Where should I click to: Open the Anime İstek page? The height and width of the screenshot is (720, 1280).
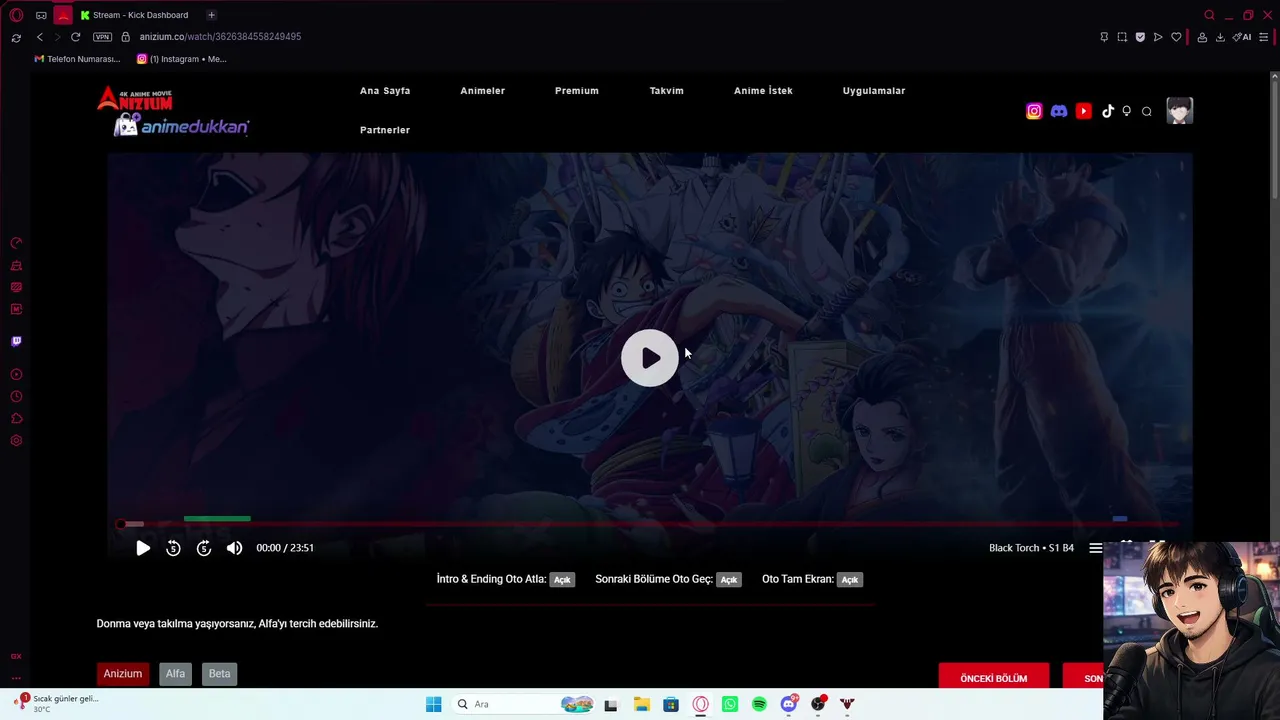tap(763, 91)
